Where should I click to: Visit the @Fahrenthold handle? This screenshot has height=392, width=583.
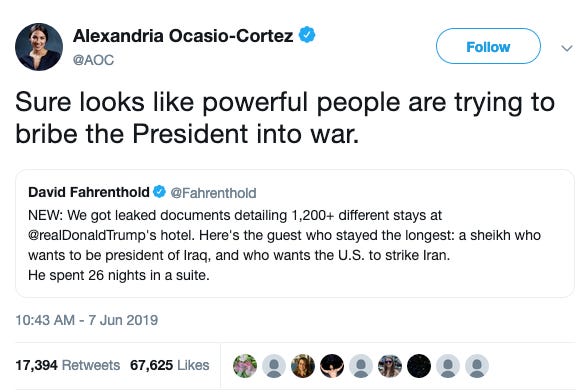[x=213, y=193]
